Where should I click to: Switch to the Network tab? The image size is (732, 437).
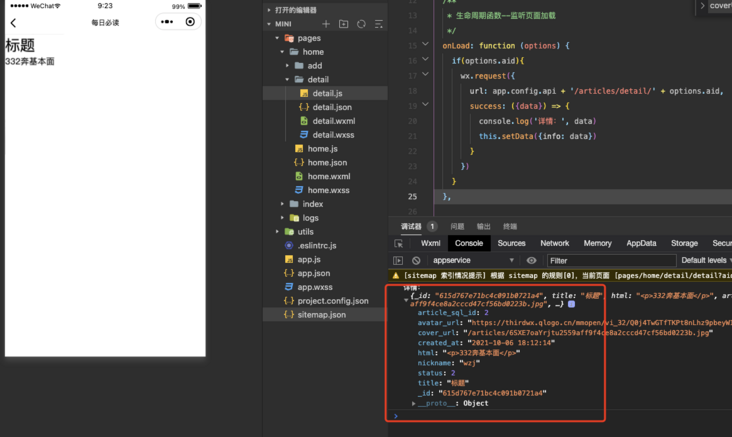point(554,243)
